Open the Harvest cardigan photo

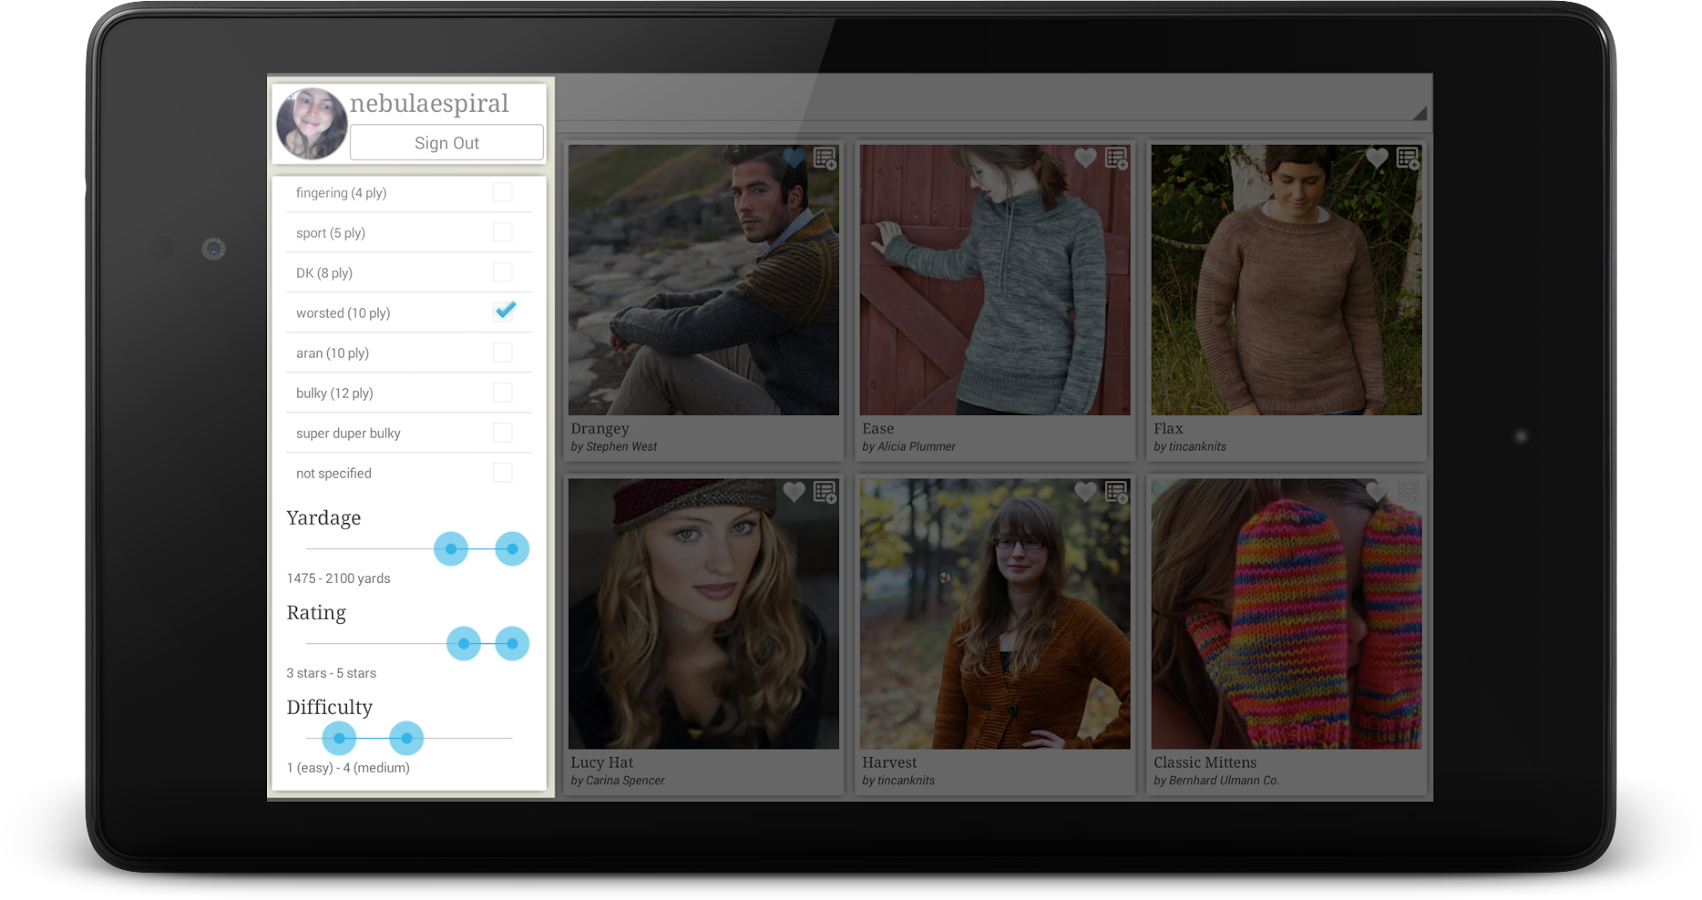tap(995, 614)
